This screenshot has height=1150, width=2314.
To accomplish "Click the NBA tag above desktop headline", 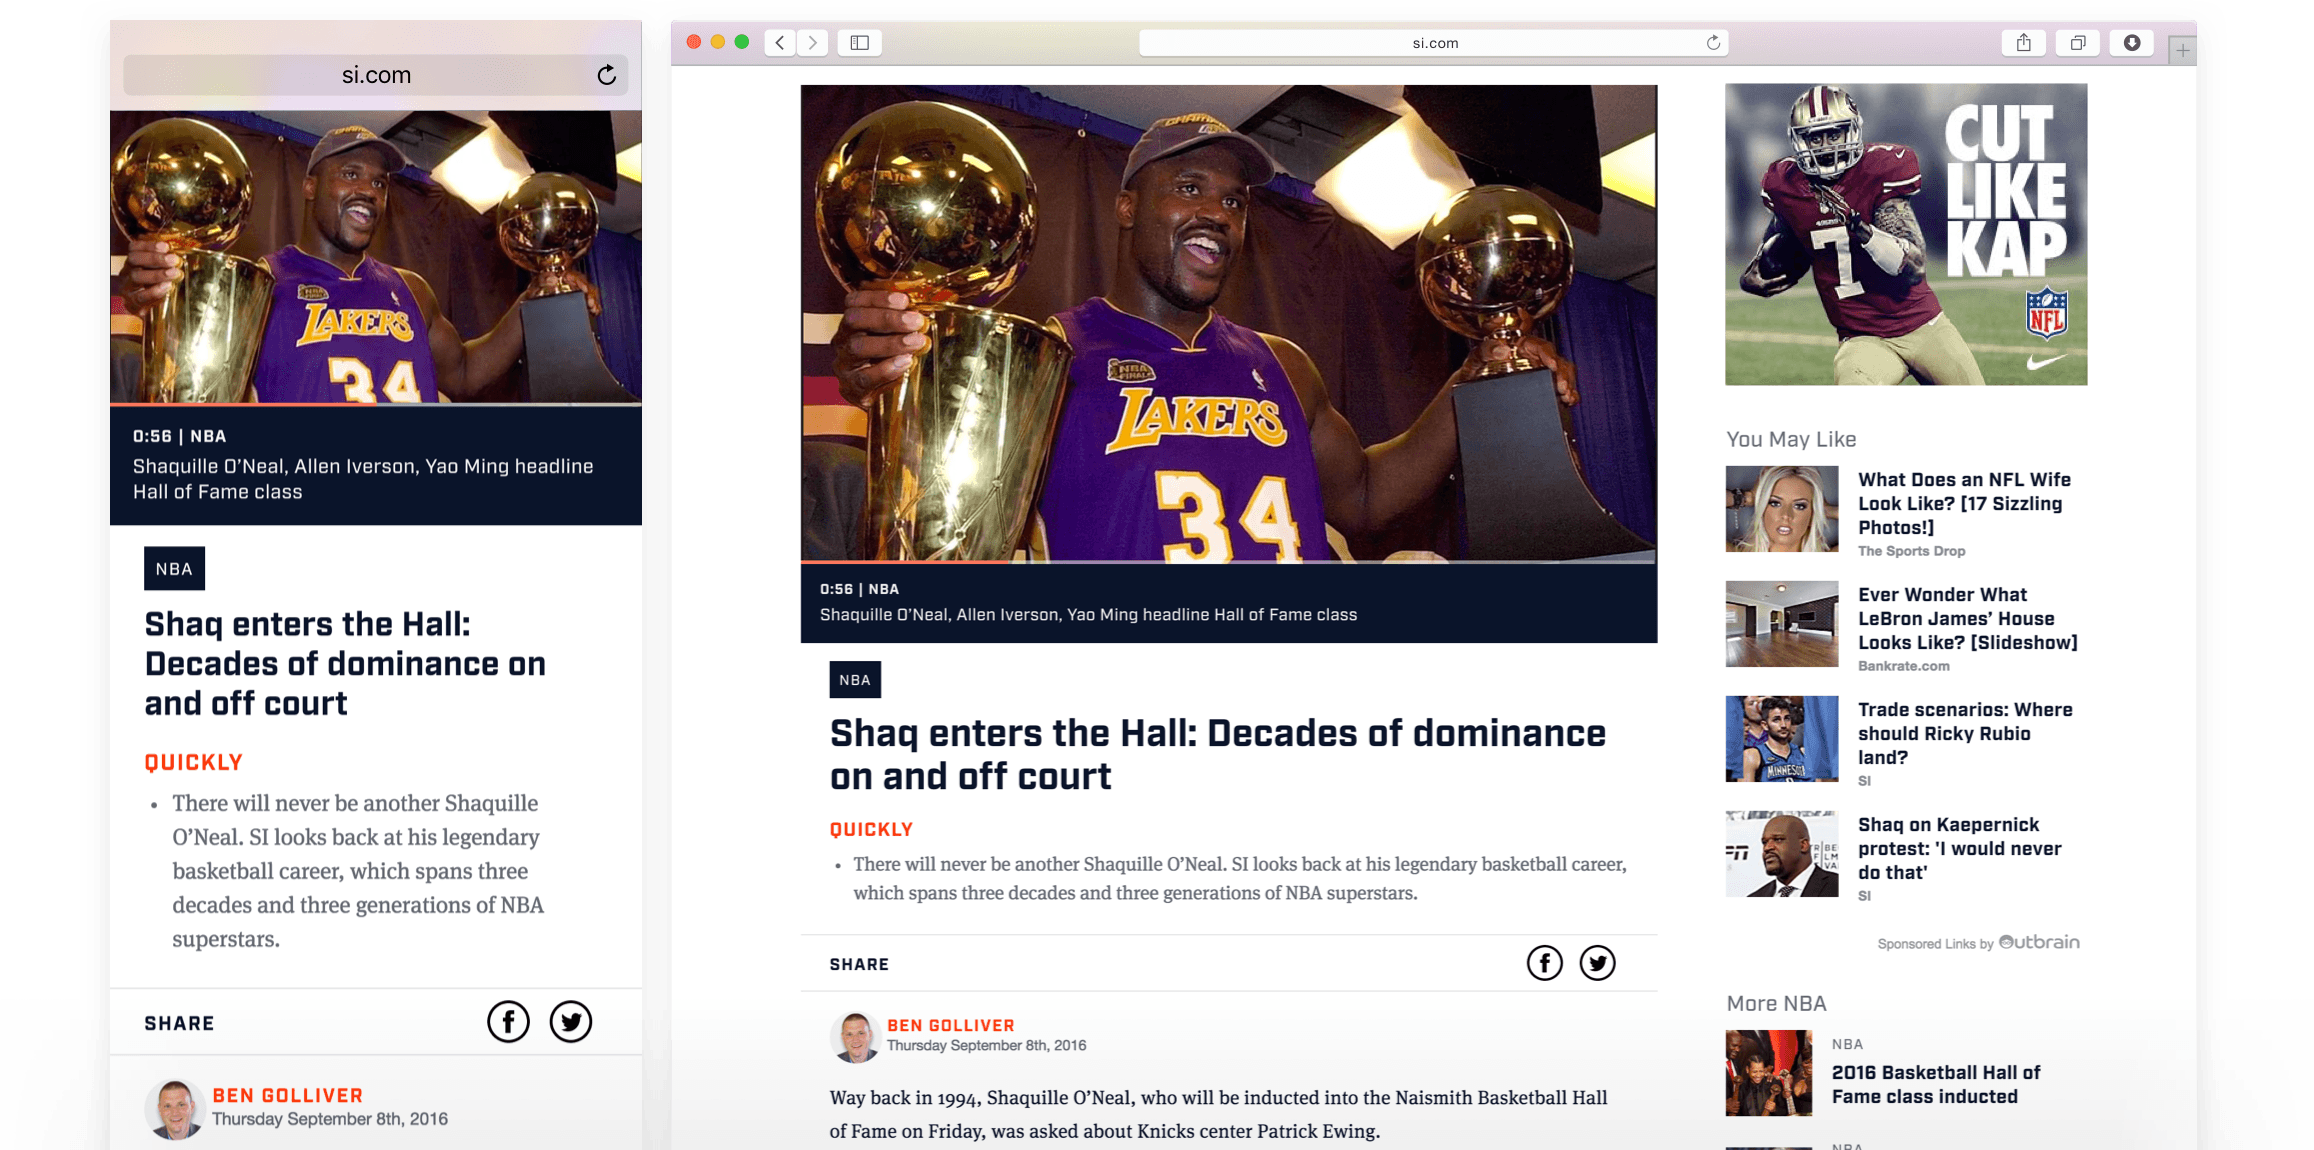I will click(855, 680).
